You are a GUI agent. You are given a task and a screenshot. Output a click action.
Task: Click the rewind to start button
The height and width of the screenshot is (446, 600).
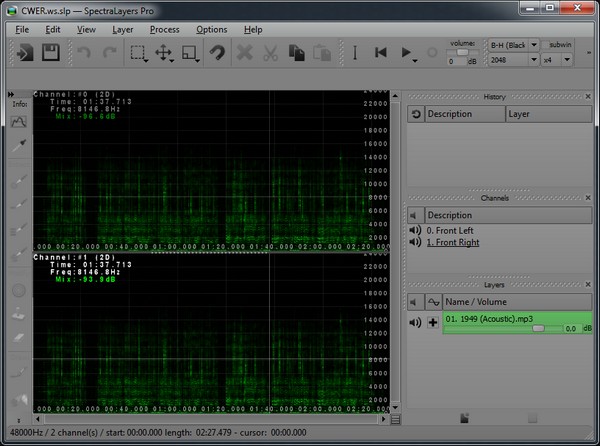click(381, 53)
